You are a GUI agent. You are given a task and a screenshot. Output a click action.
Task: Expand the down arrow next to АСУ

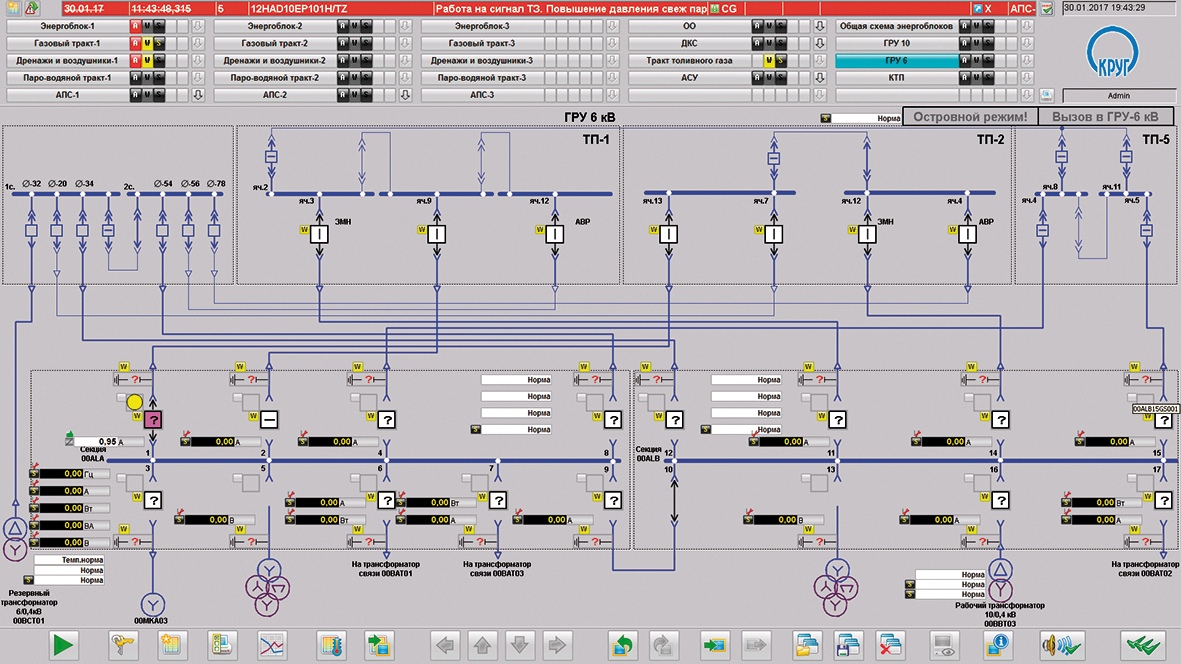pyautogui.click(x=820, y=78)
